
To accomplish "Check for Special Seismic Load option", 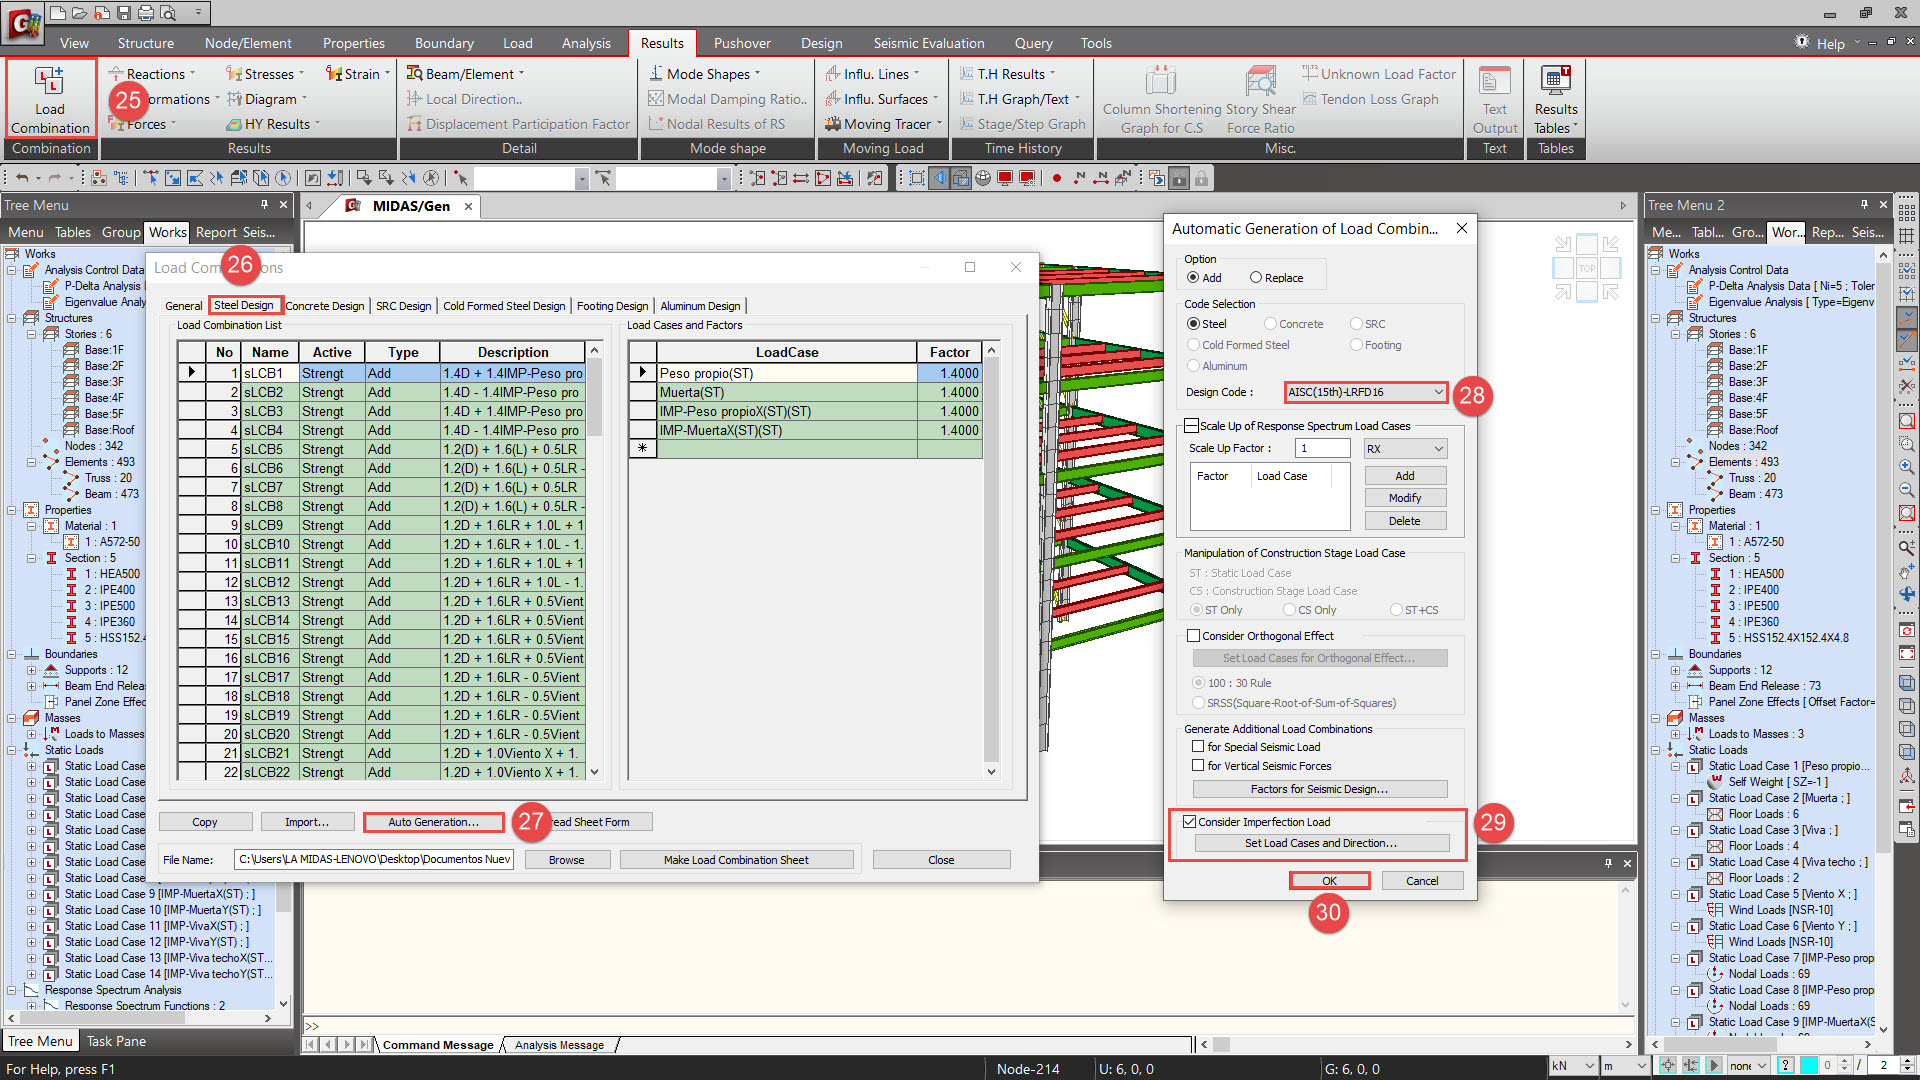I will point(1198,747).
